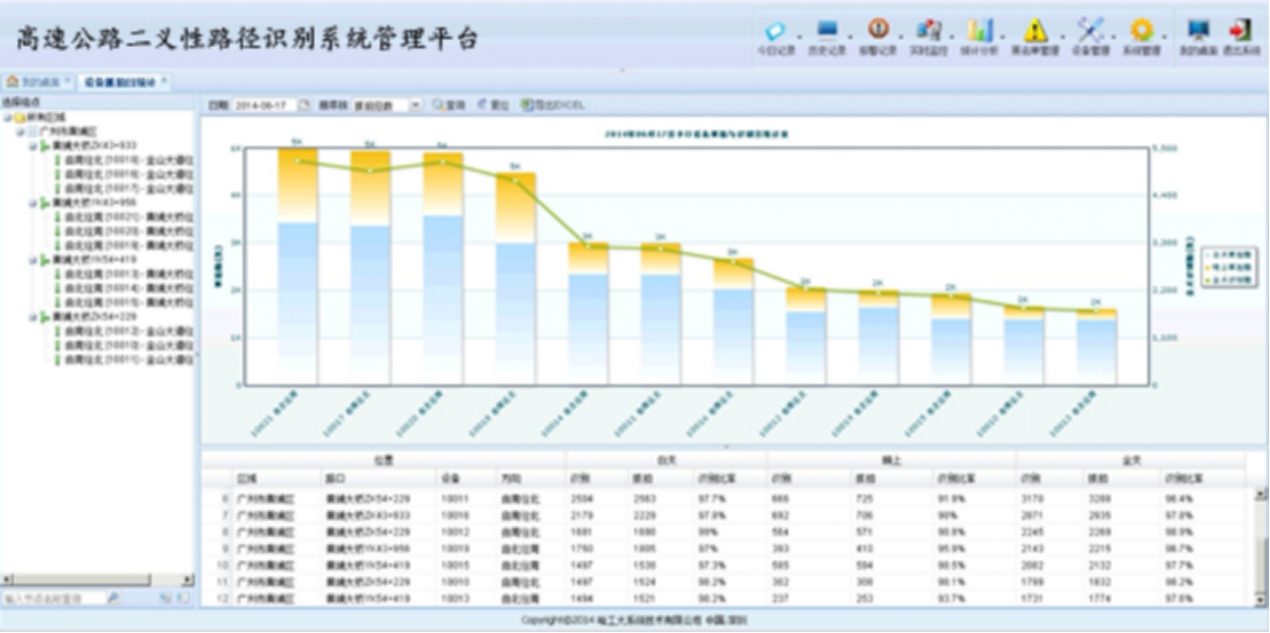
Task: Click the 报警记录 alarm records icon
Action: pos(878,35)
